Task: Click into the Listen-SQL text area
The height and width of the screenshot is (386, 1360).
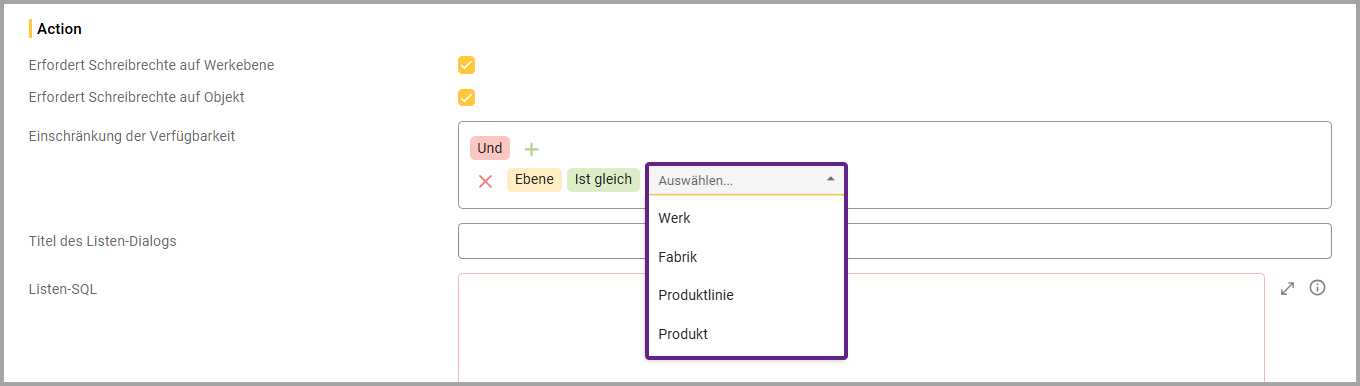Action: tap(861, 328)
